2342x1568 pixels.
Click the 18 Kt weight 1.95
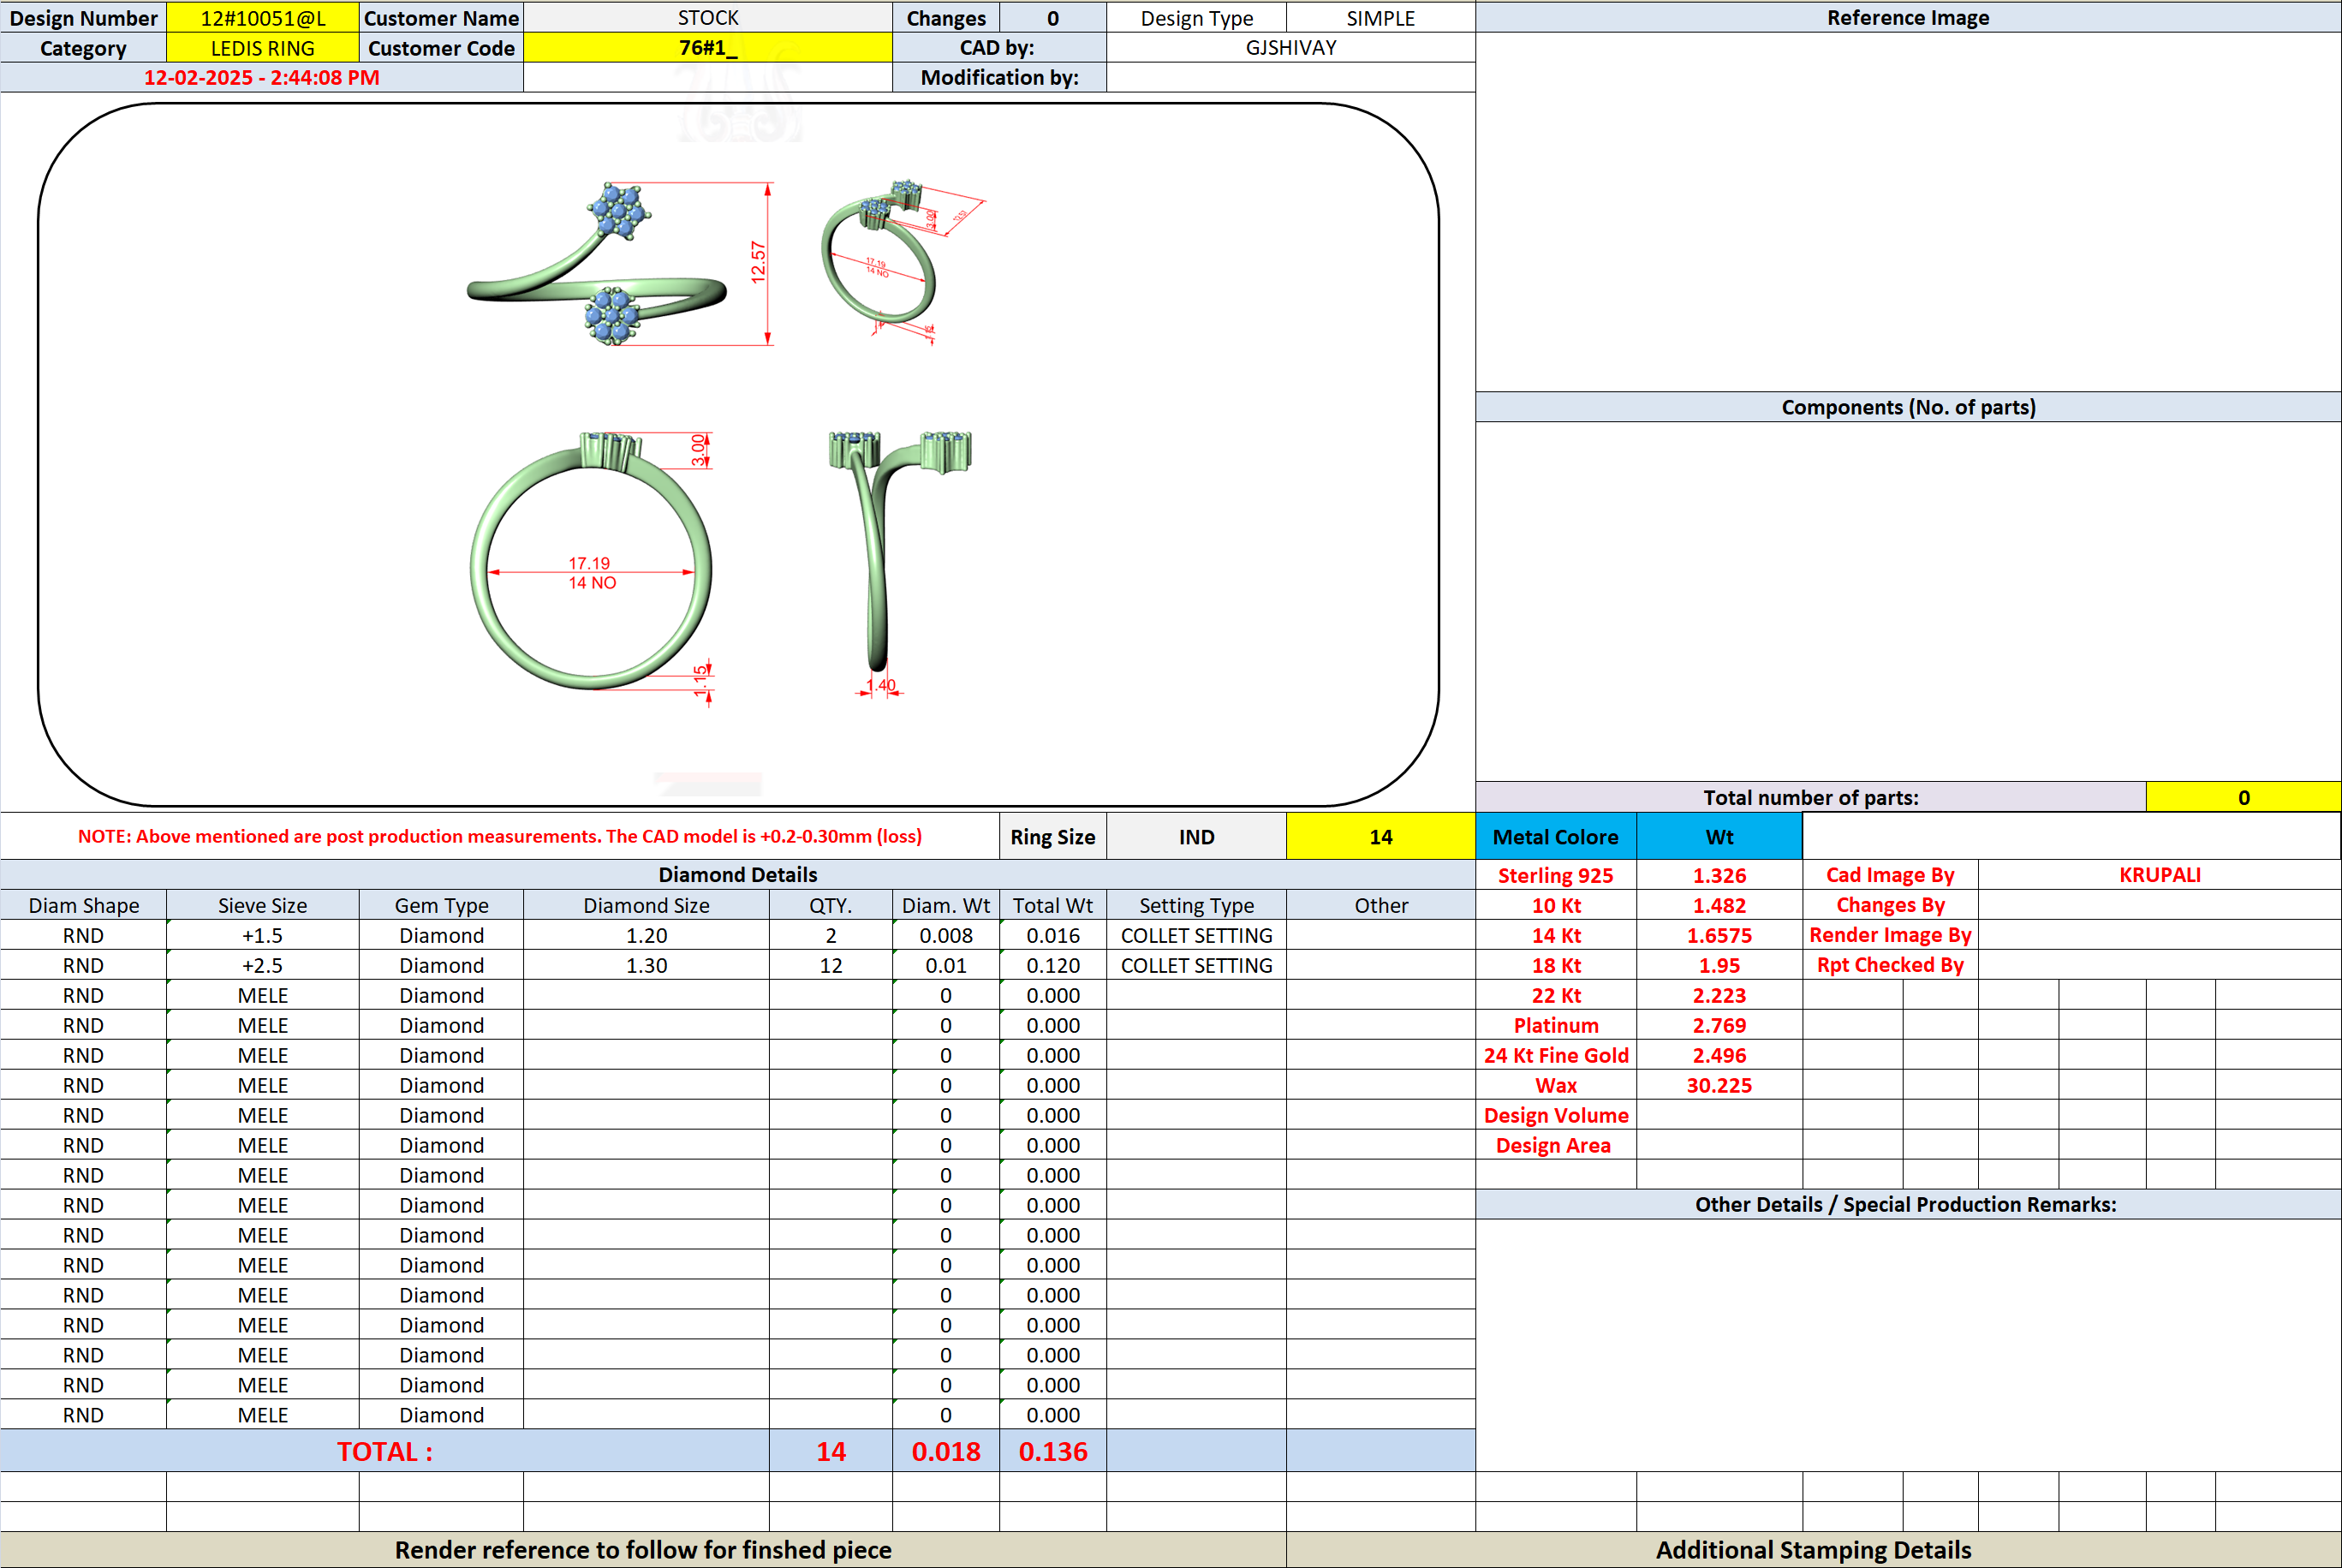pos(1719,965)
